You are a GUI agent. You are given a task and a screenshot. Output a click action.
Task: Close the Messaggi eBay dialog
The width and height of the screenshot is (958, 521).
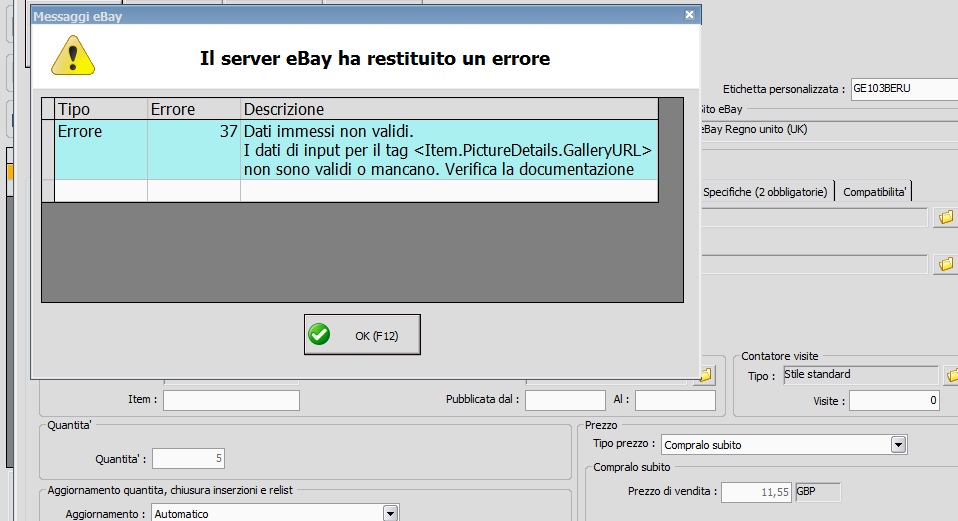689,15
